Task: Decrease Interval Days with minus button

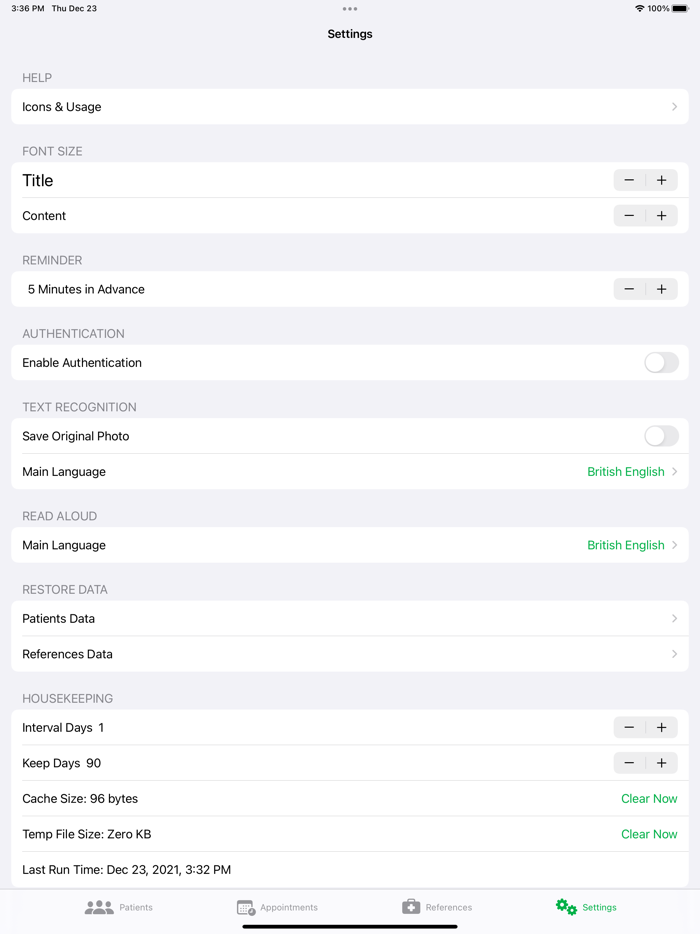Action: [629, 728]
